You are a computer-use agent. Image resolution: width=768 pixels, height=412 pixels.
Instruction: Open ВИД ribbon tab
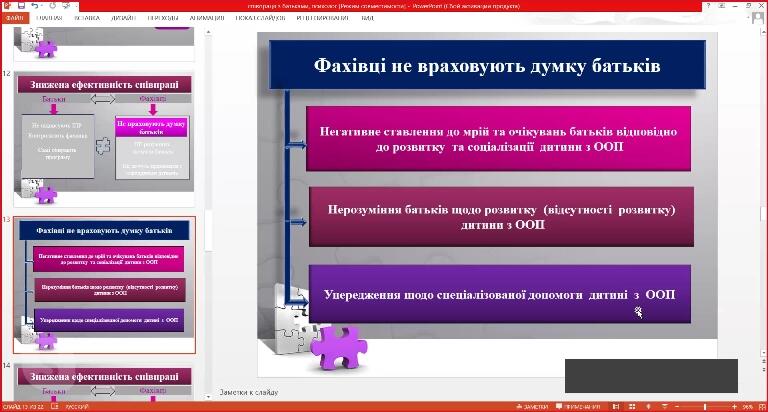tap(367, 18)
